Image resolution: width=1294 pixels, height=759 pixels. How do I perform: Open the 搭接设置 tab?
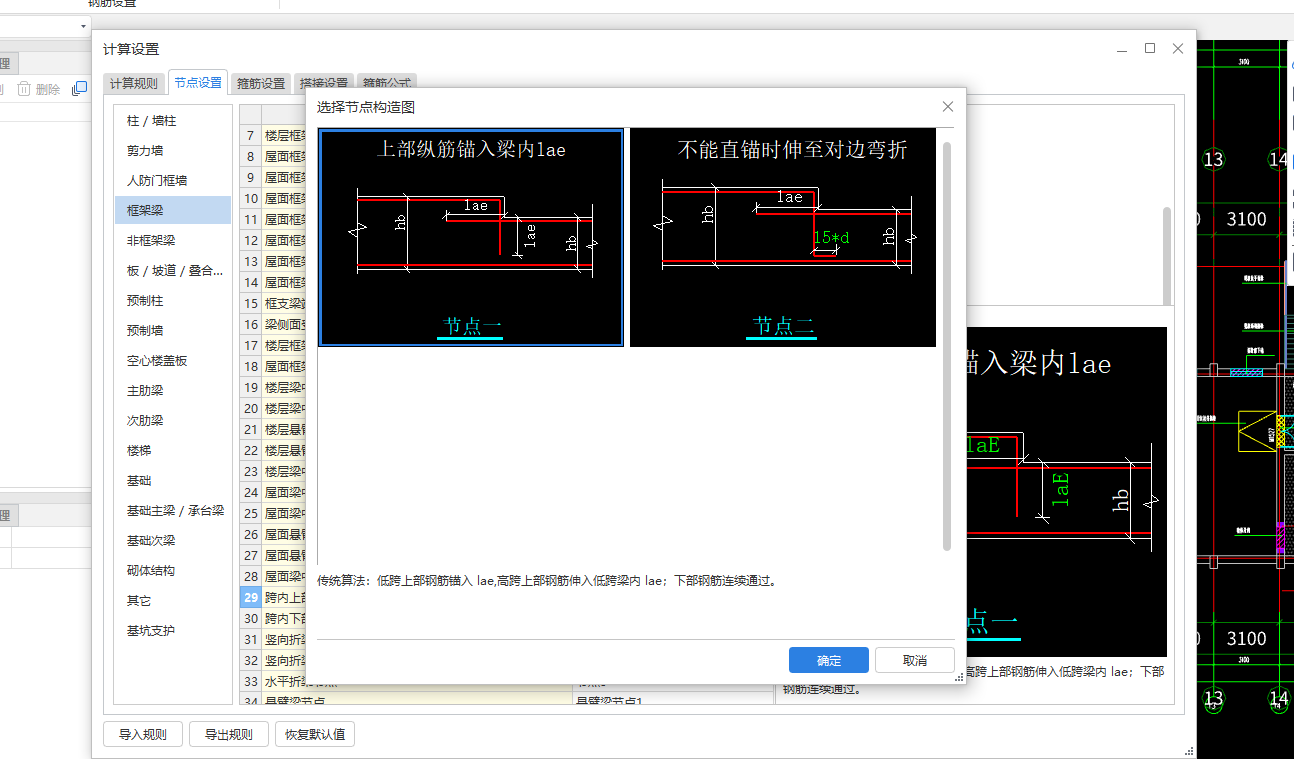pos(324,84)
